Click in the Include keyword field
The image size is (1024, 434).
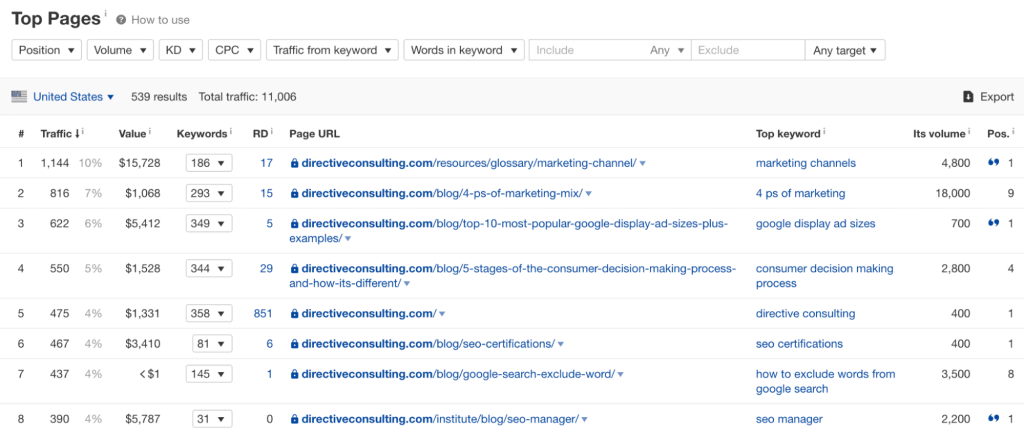[588, 50]
